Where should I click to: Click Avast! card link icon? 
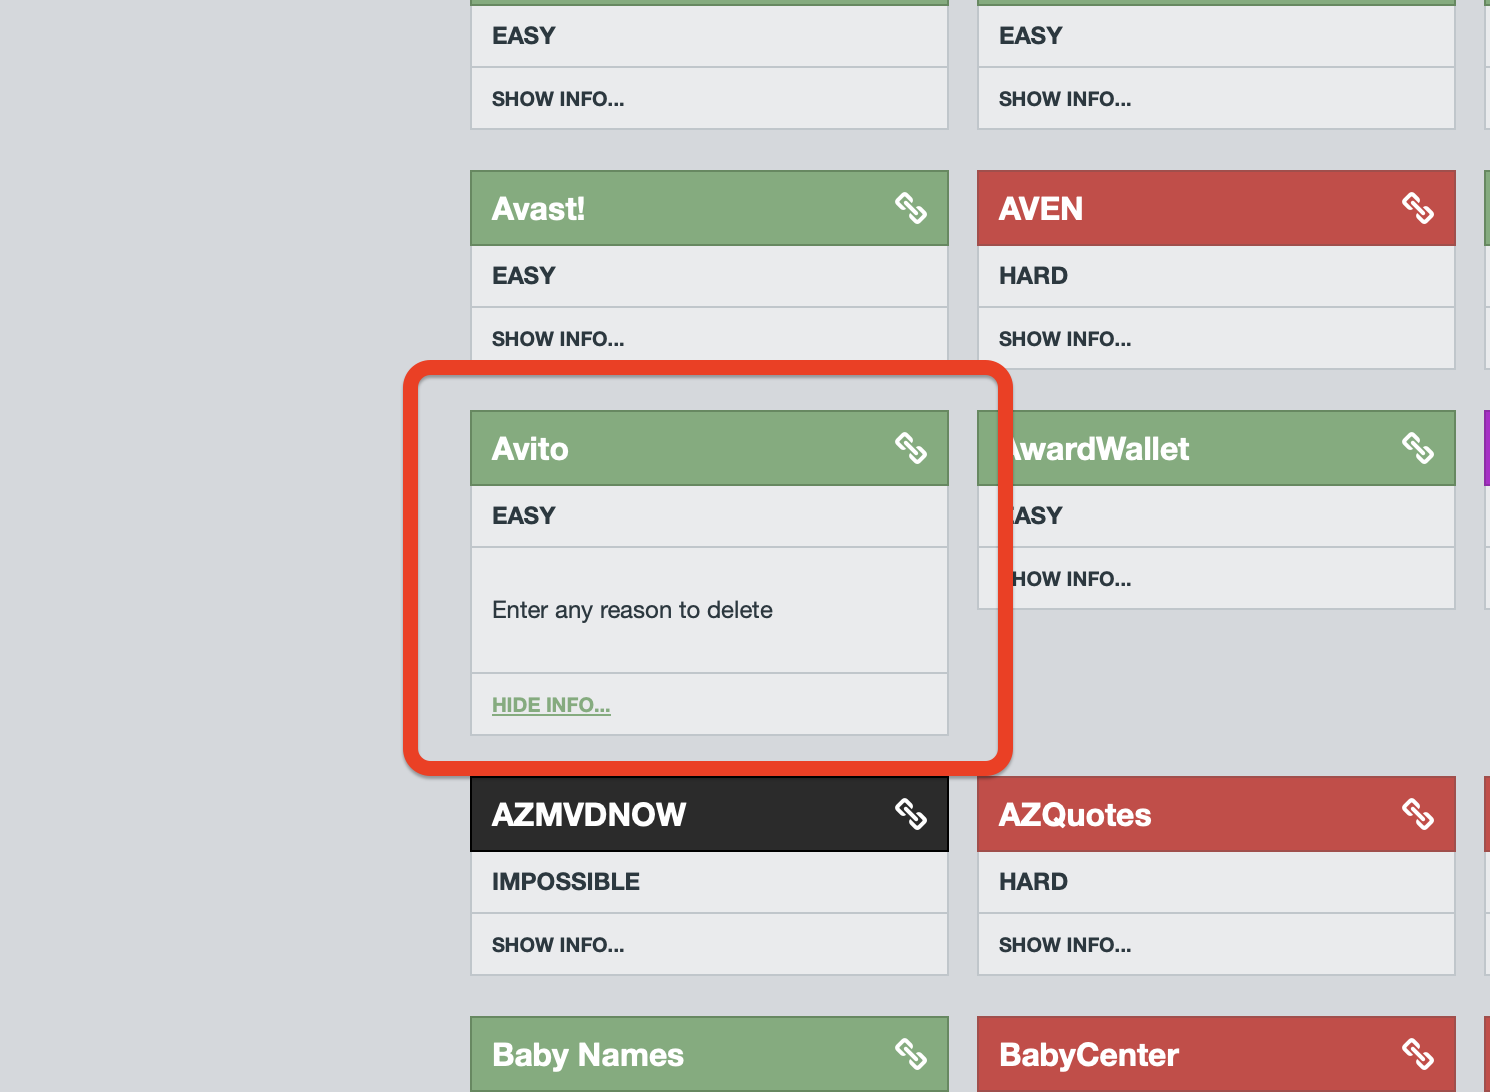pos(910,208)
